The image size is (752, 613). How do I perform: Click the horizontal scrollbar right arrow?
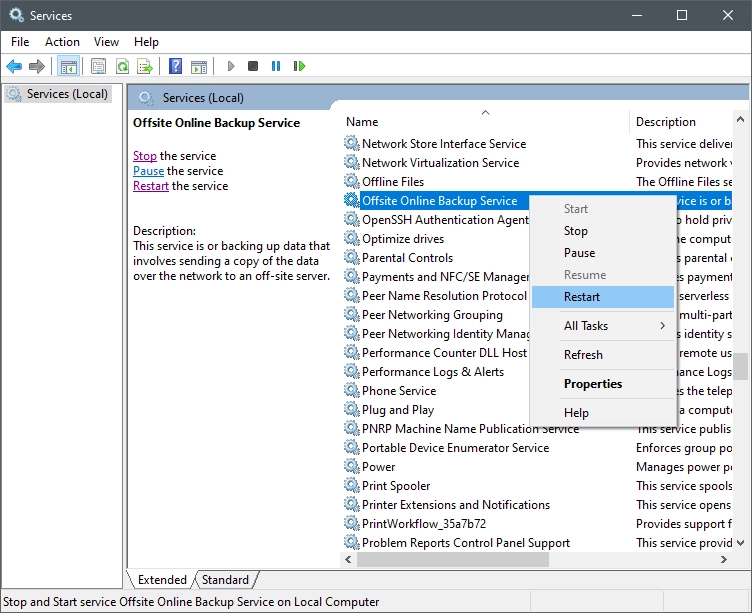pos(724,559)
